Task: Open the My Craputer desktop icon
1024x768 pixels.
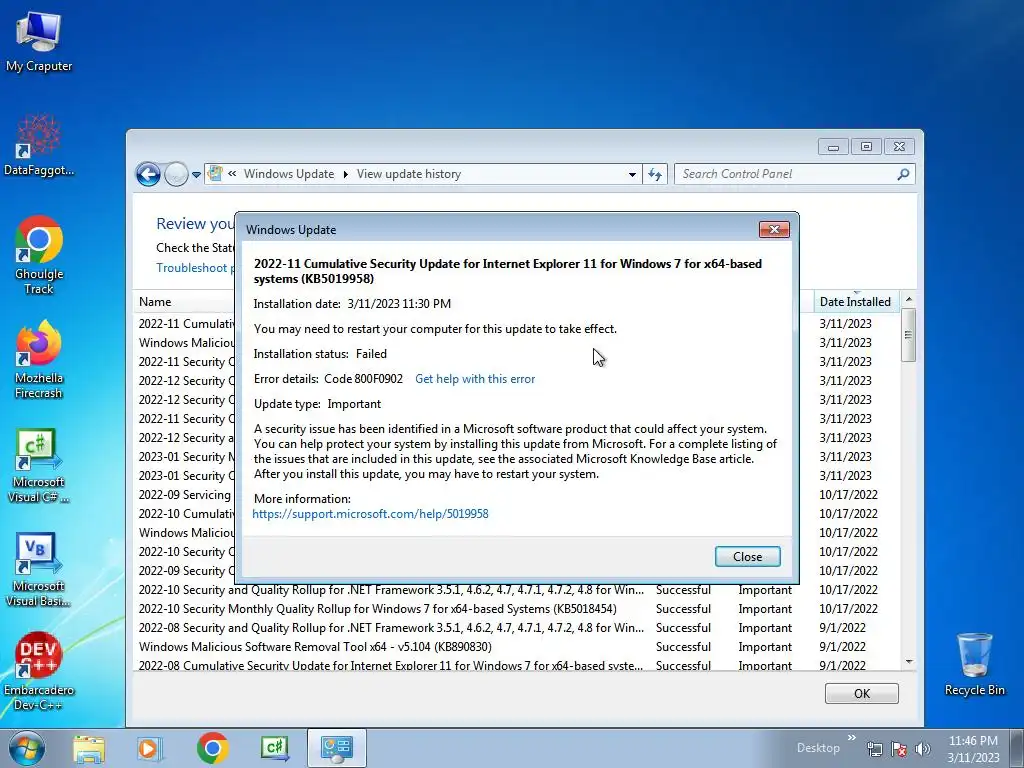Action: click(x=39, y=40)
